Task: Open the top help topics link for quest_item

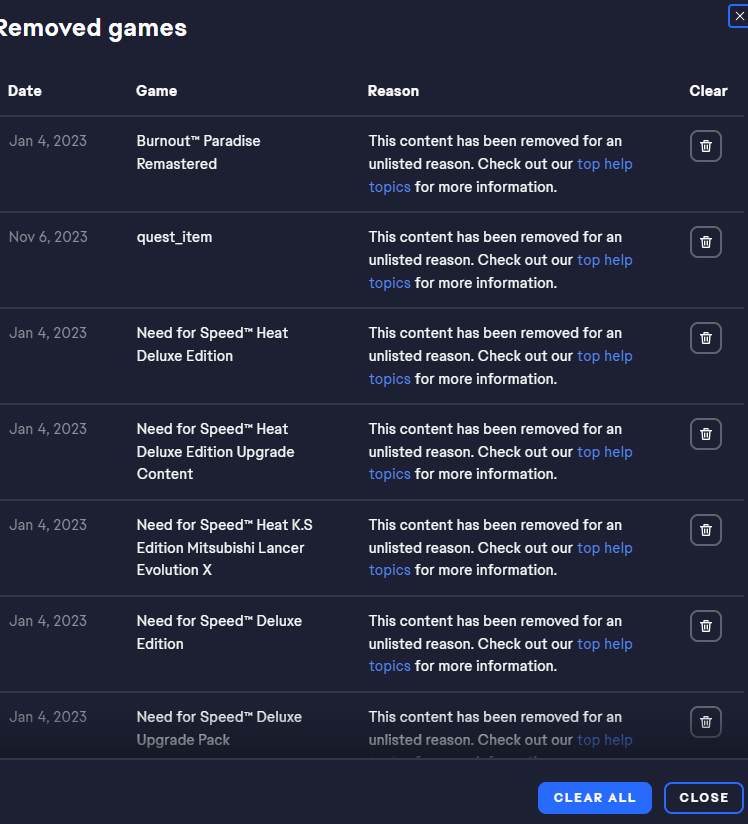Action: [x=604, y=260]
